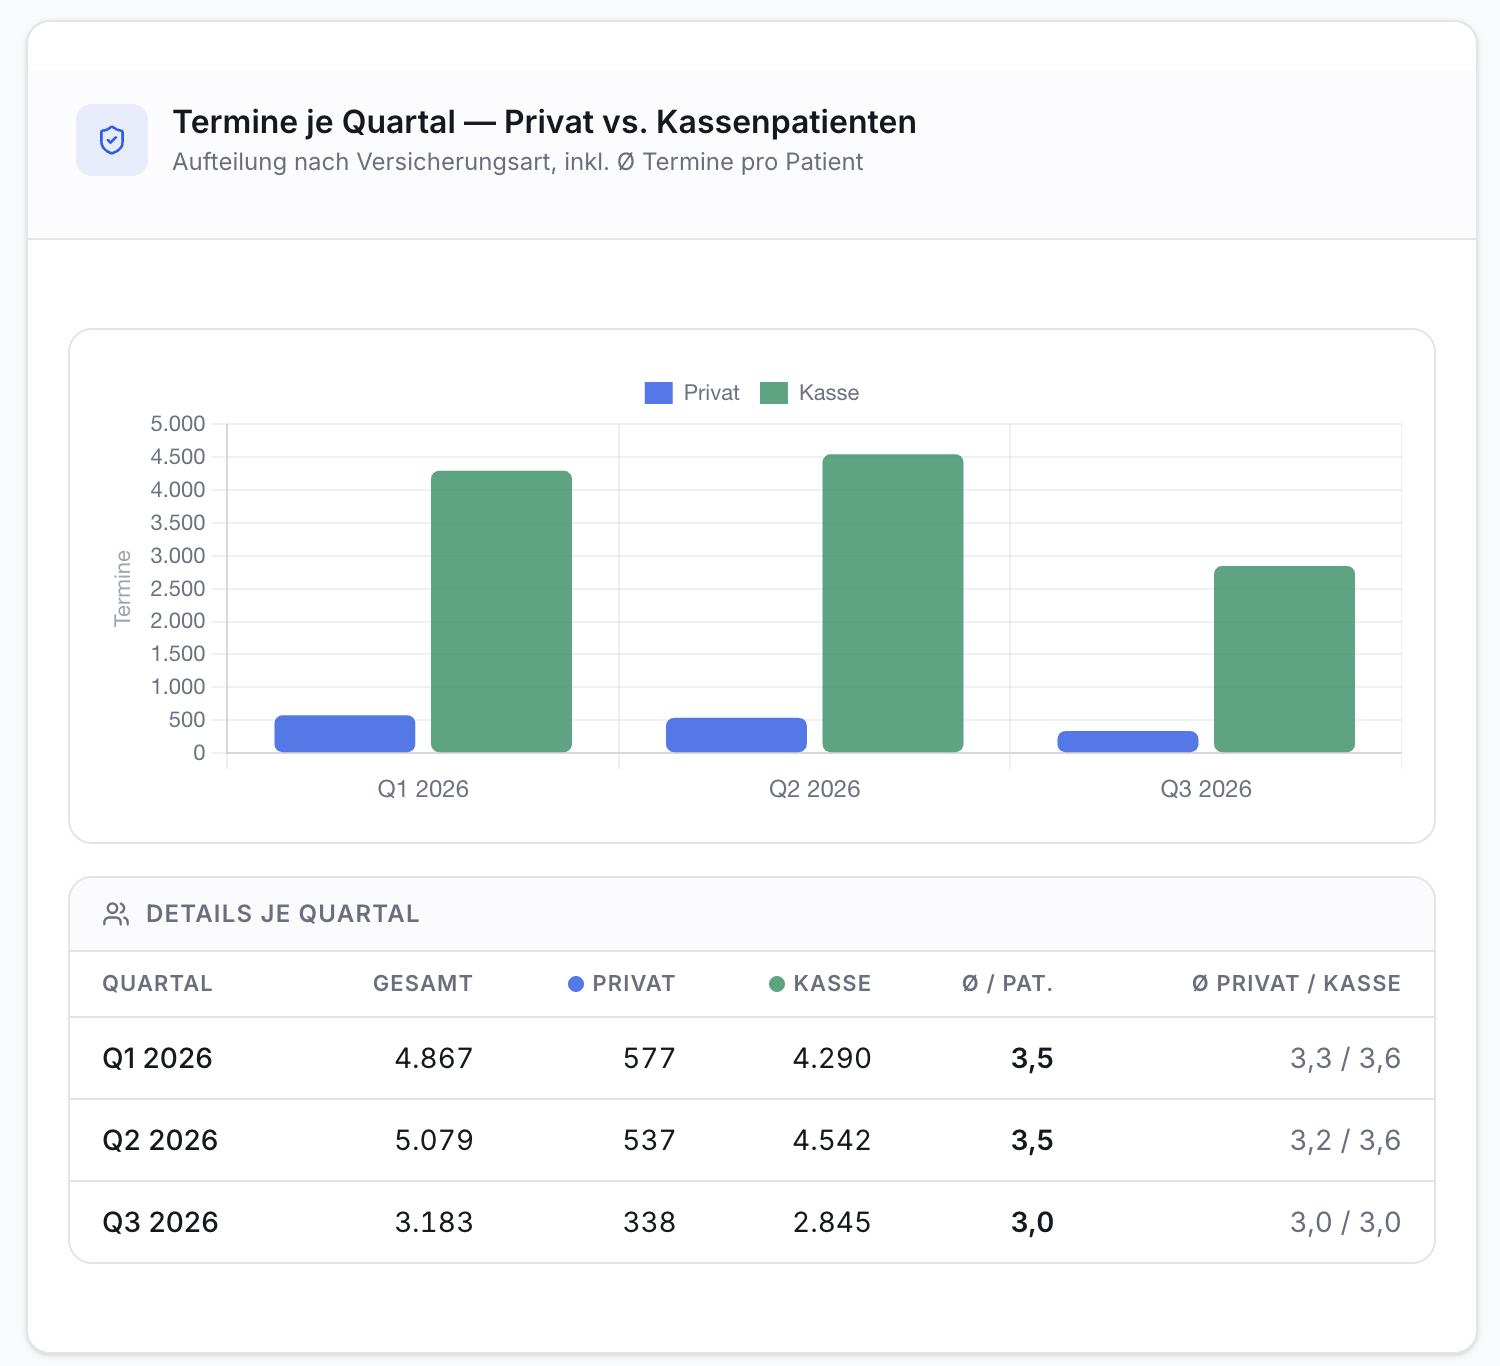Select the Privat bar for Q2 2026
The image size is (1500, 1366).
736,735
